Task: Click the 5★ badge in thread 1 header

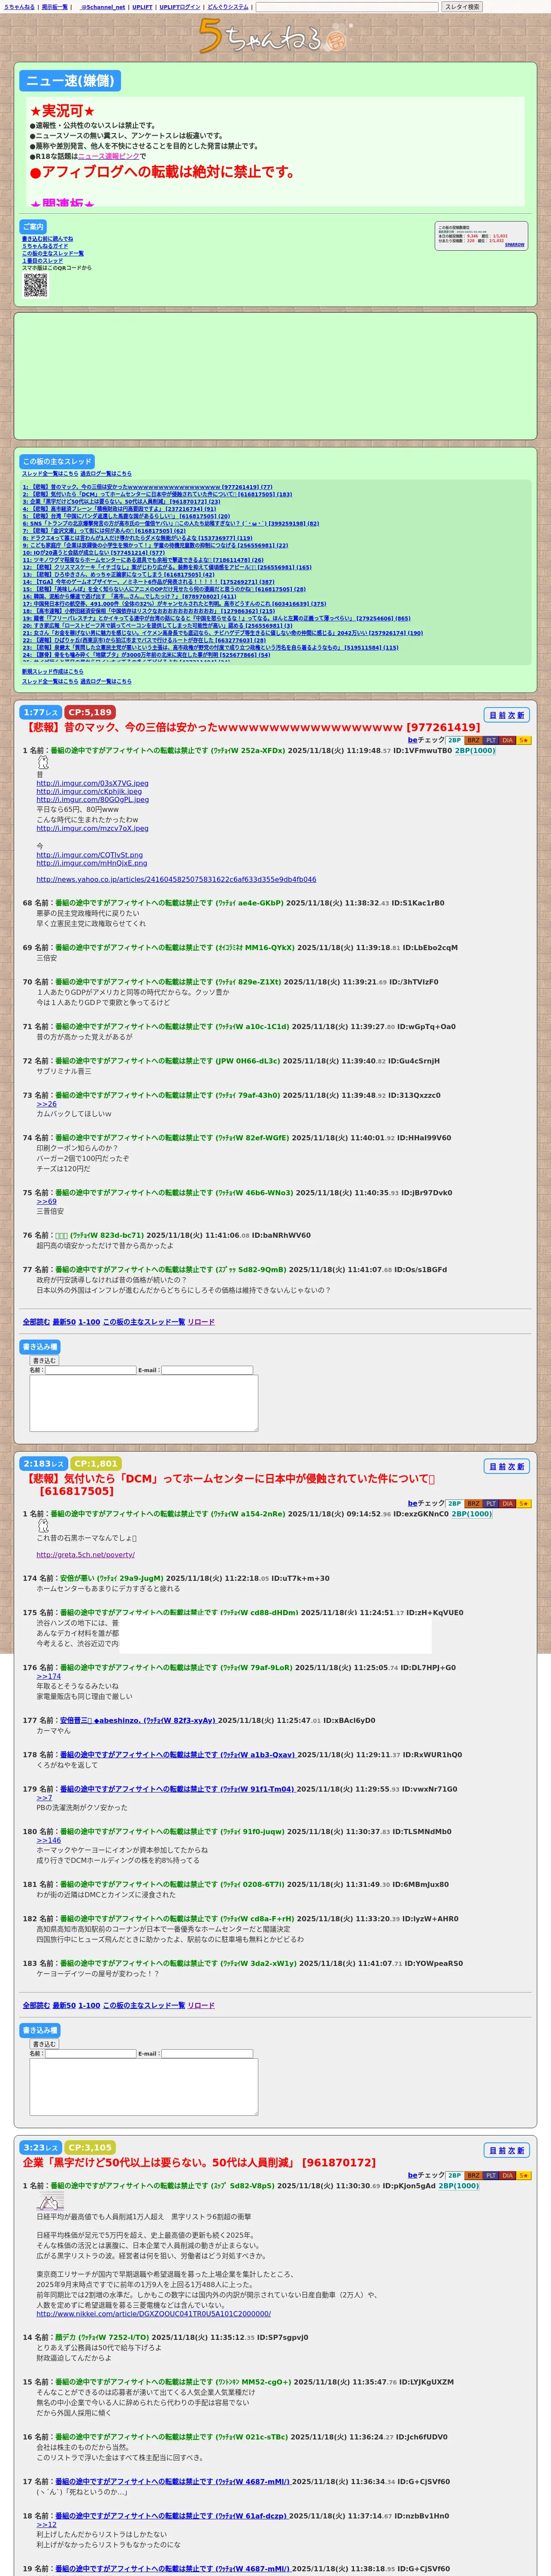Action: (524, 740)
